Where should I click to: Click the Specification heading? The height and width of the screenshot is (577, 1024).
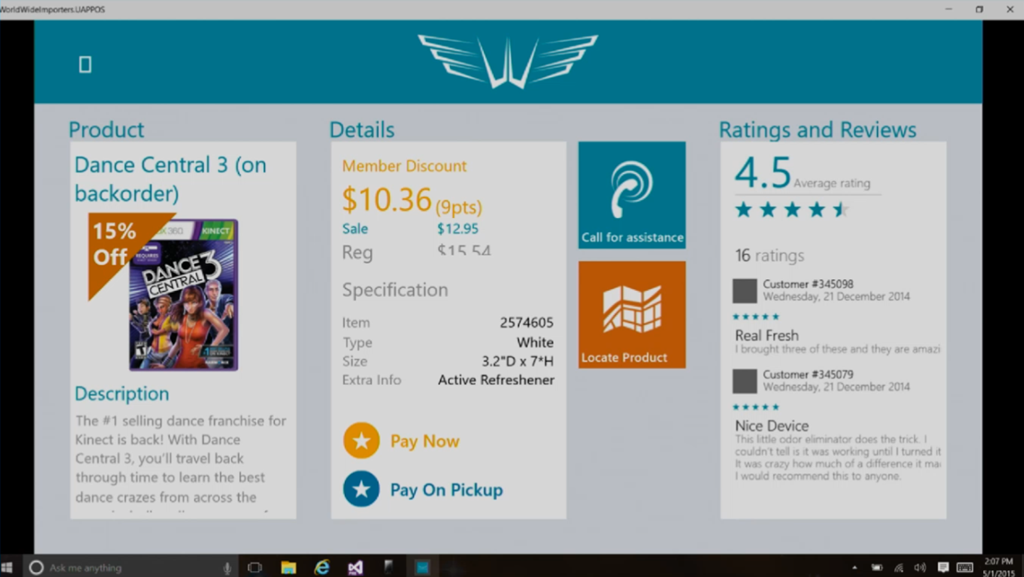395,290
